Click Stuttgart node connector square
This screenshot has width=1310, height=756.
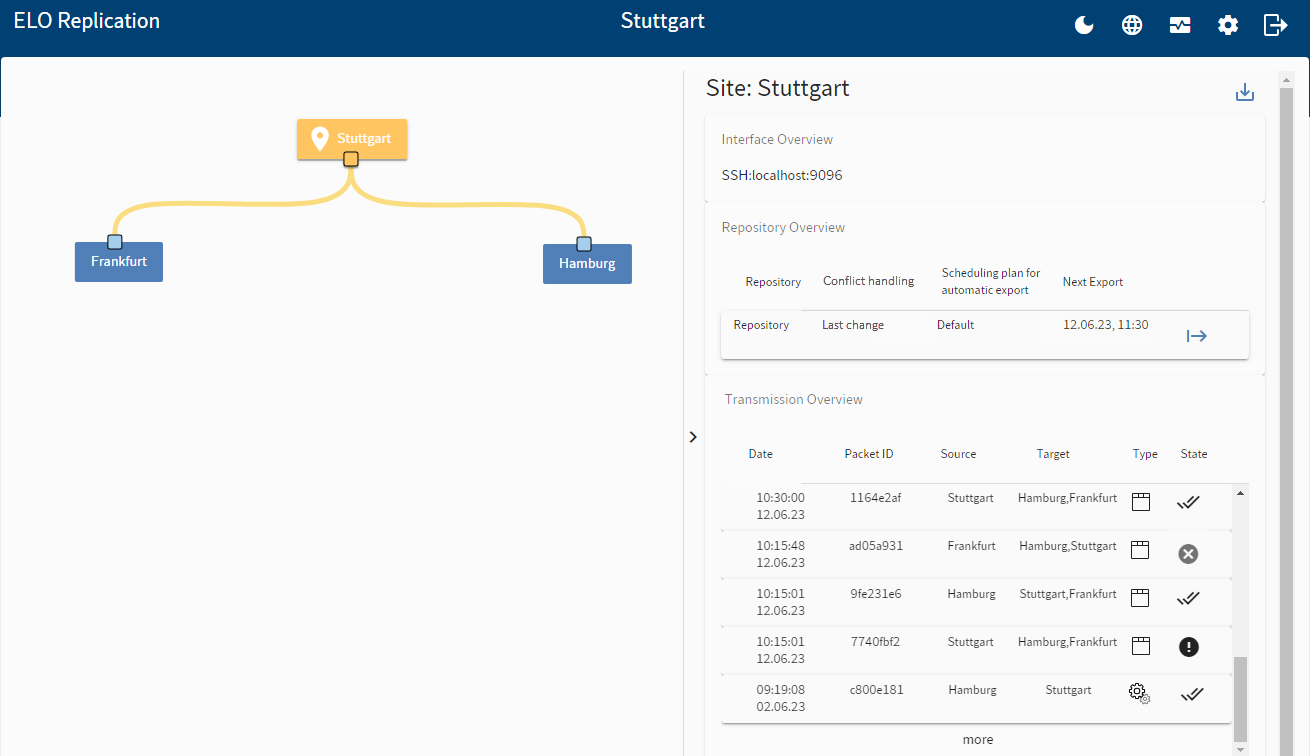click(x=351, y=159)
